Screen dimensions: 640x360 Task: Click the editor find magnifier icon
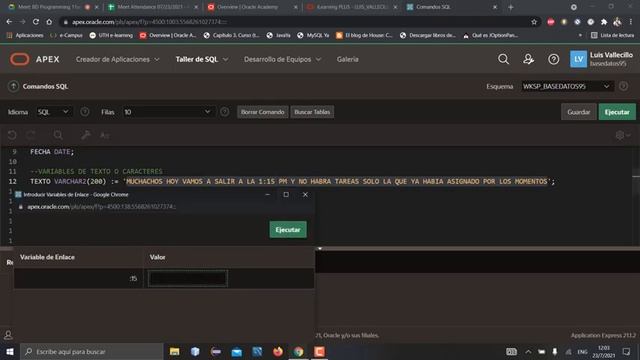[x=58, y=135]
